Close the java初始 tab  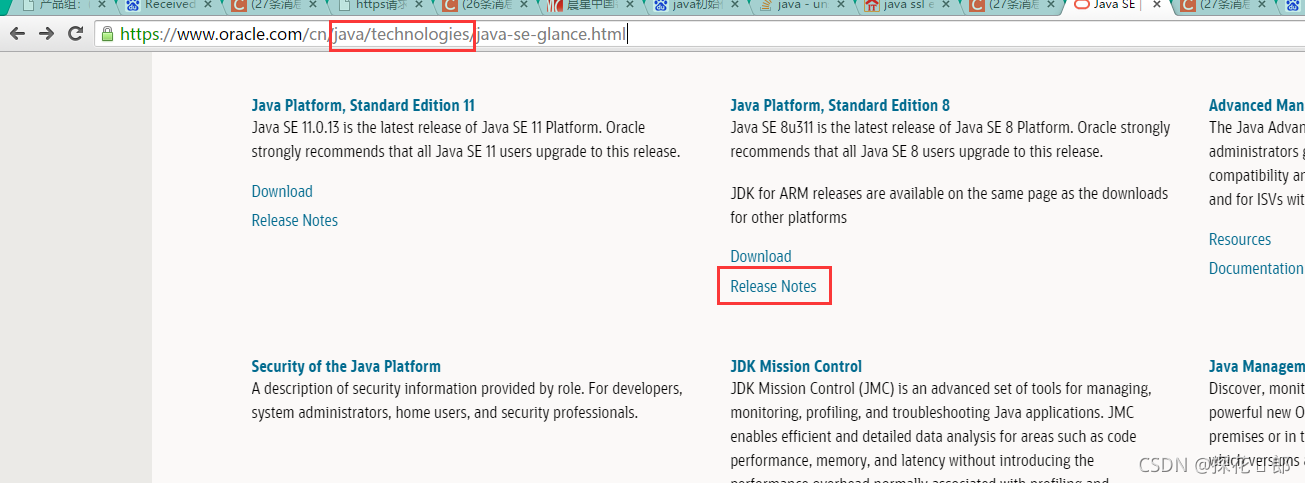point(735,5)
